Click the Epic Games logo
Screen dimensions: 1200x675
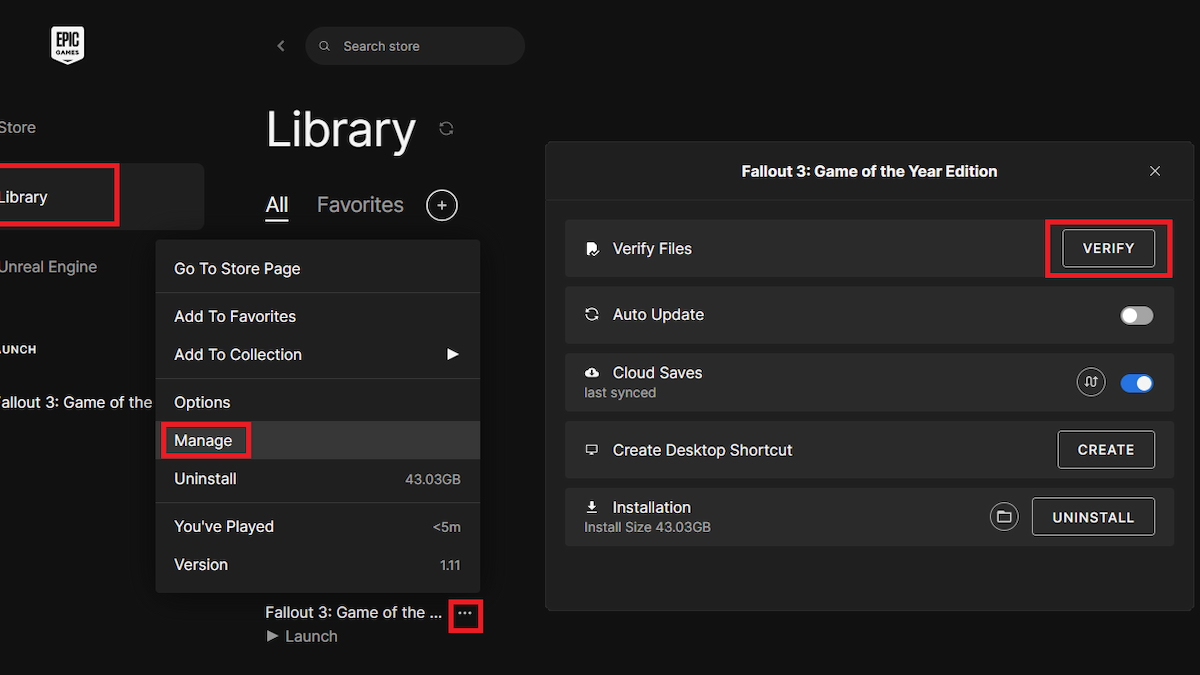tap(68, 45)
